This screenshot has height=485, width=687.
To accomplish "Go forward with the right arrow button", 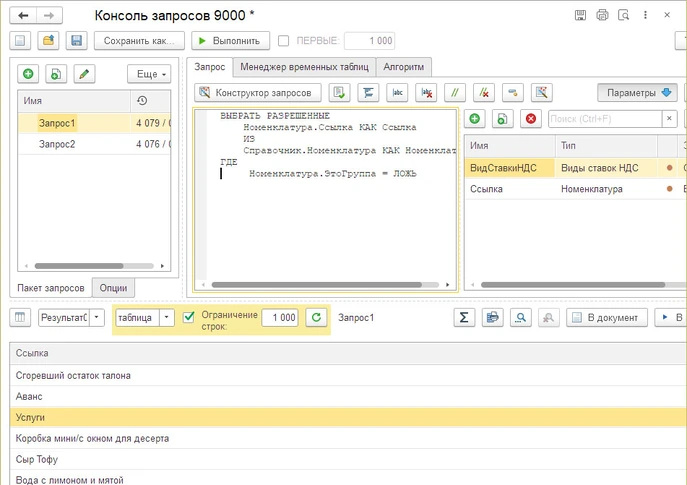I will click(x=49, y=15).
